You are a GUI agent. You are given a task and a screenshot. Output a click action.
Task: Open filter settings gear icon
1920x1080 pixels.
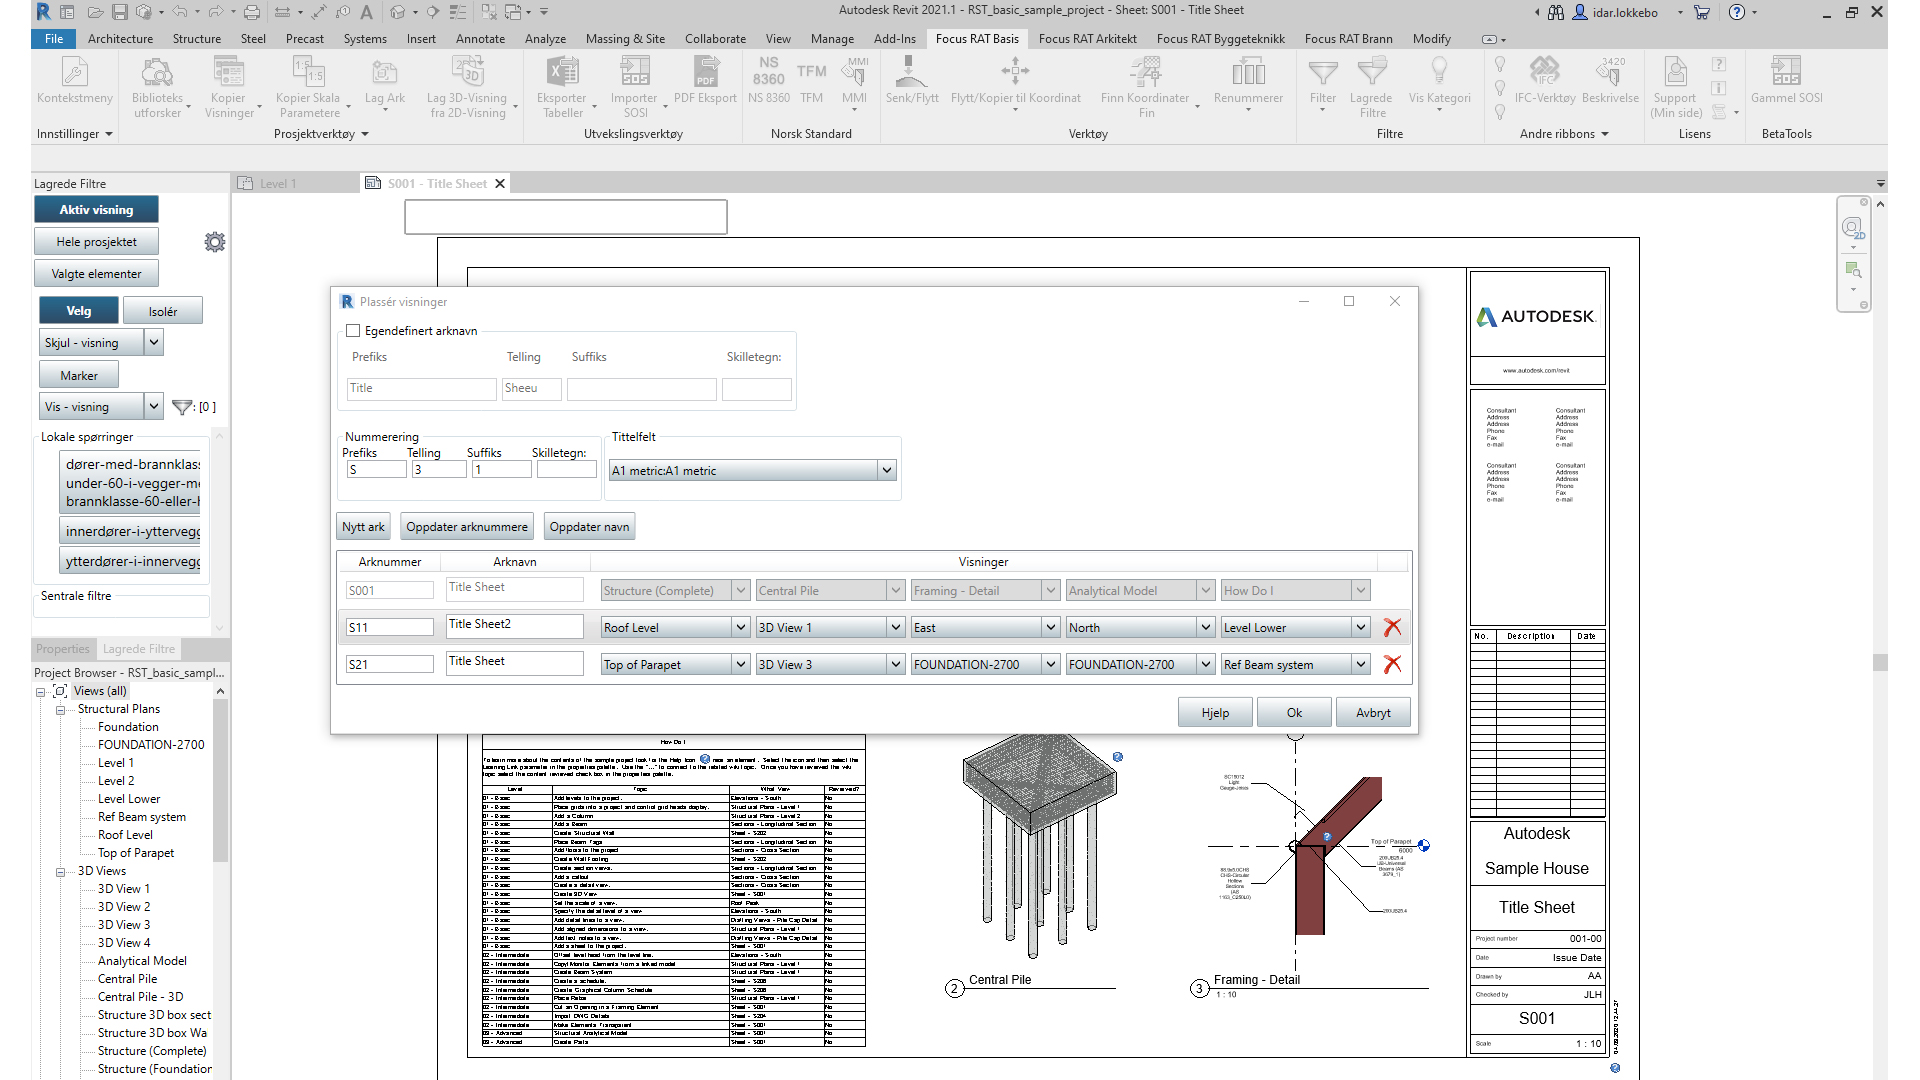pyautogui.click(x=214, y=242)
